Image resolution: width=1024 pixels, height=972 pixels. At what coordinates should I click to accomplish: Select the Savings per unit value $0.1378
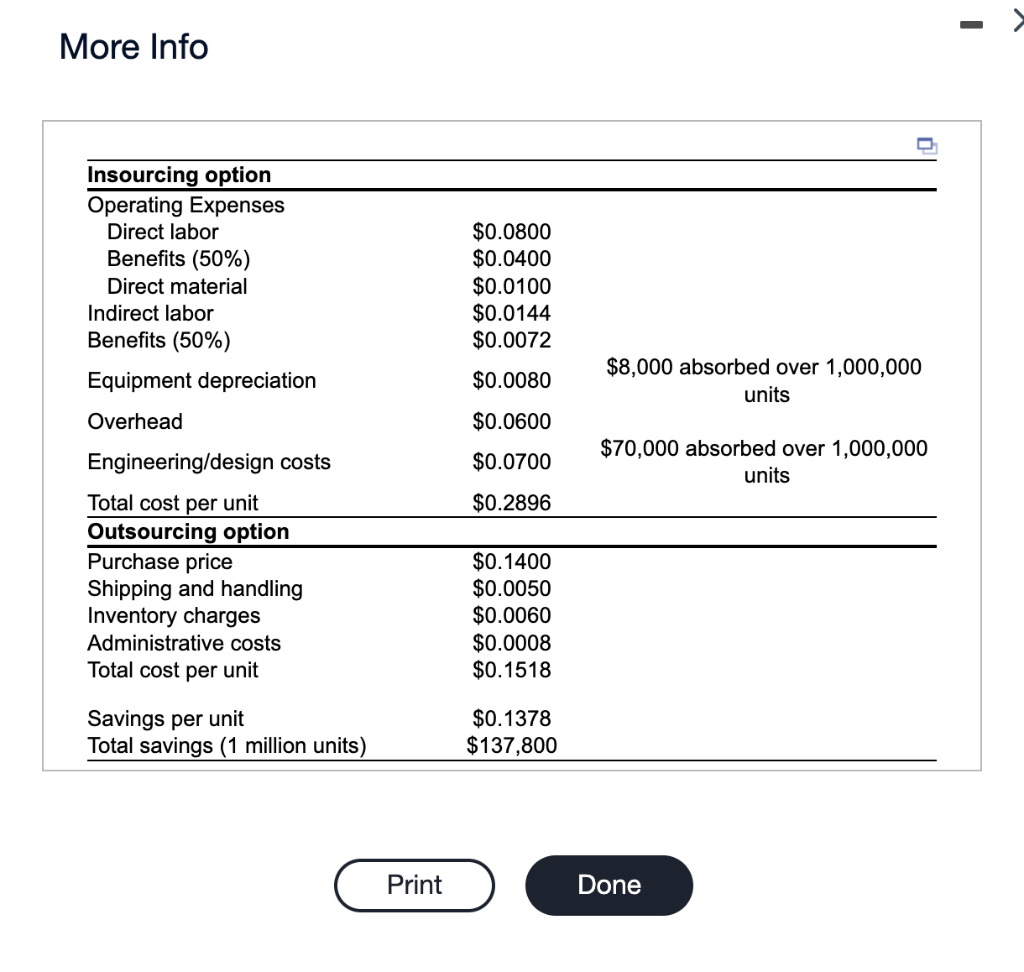pyautogui.click(x=513, y=718)
